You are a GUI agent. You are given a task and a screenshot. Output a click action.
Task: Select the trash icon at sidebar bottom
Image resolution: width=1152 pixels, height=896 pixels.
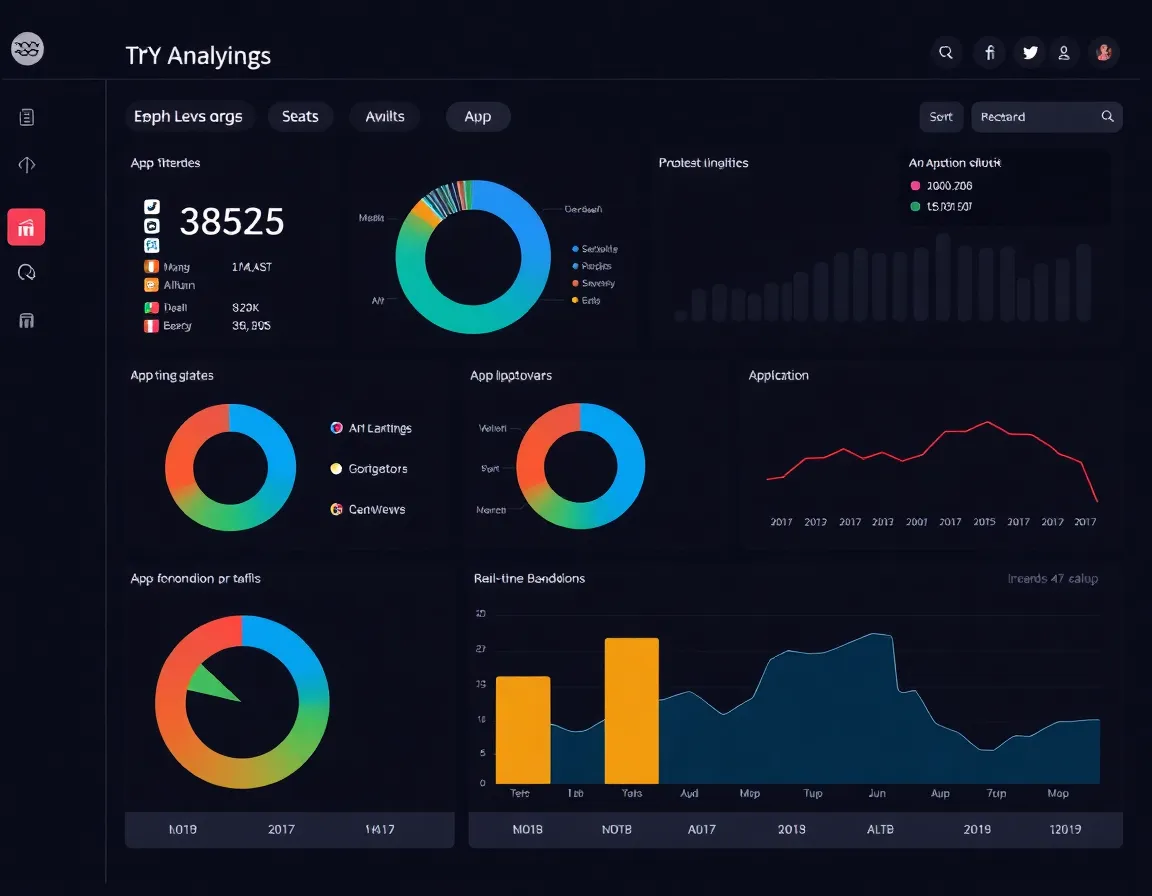26,319
